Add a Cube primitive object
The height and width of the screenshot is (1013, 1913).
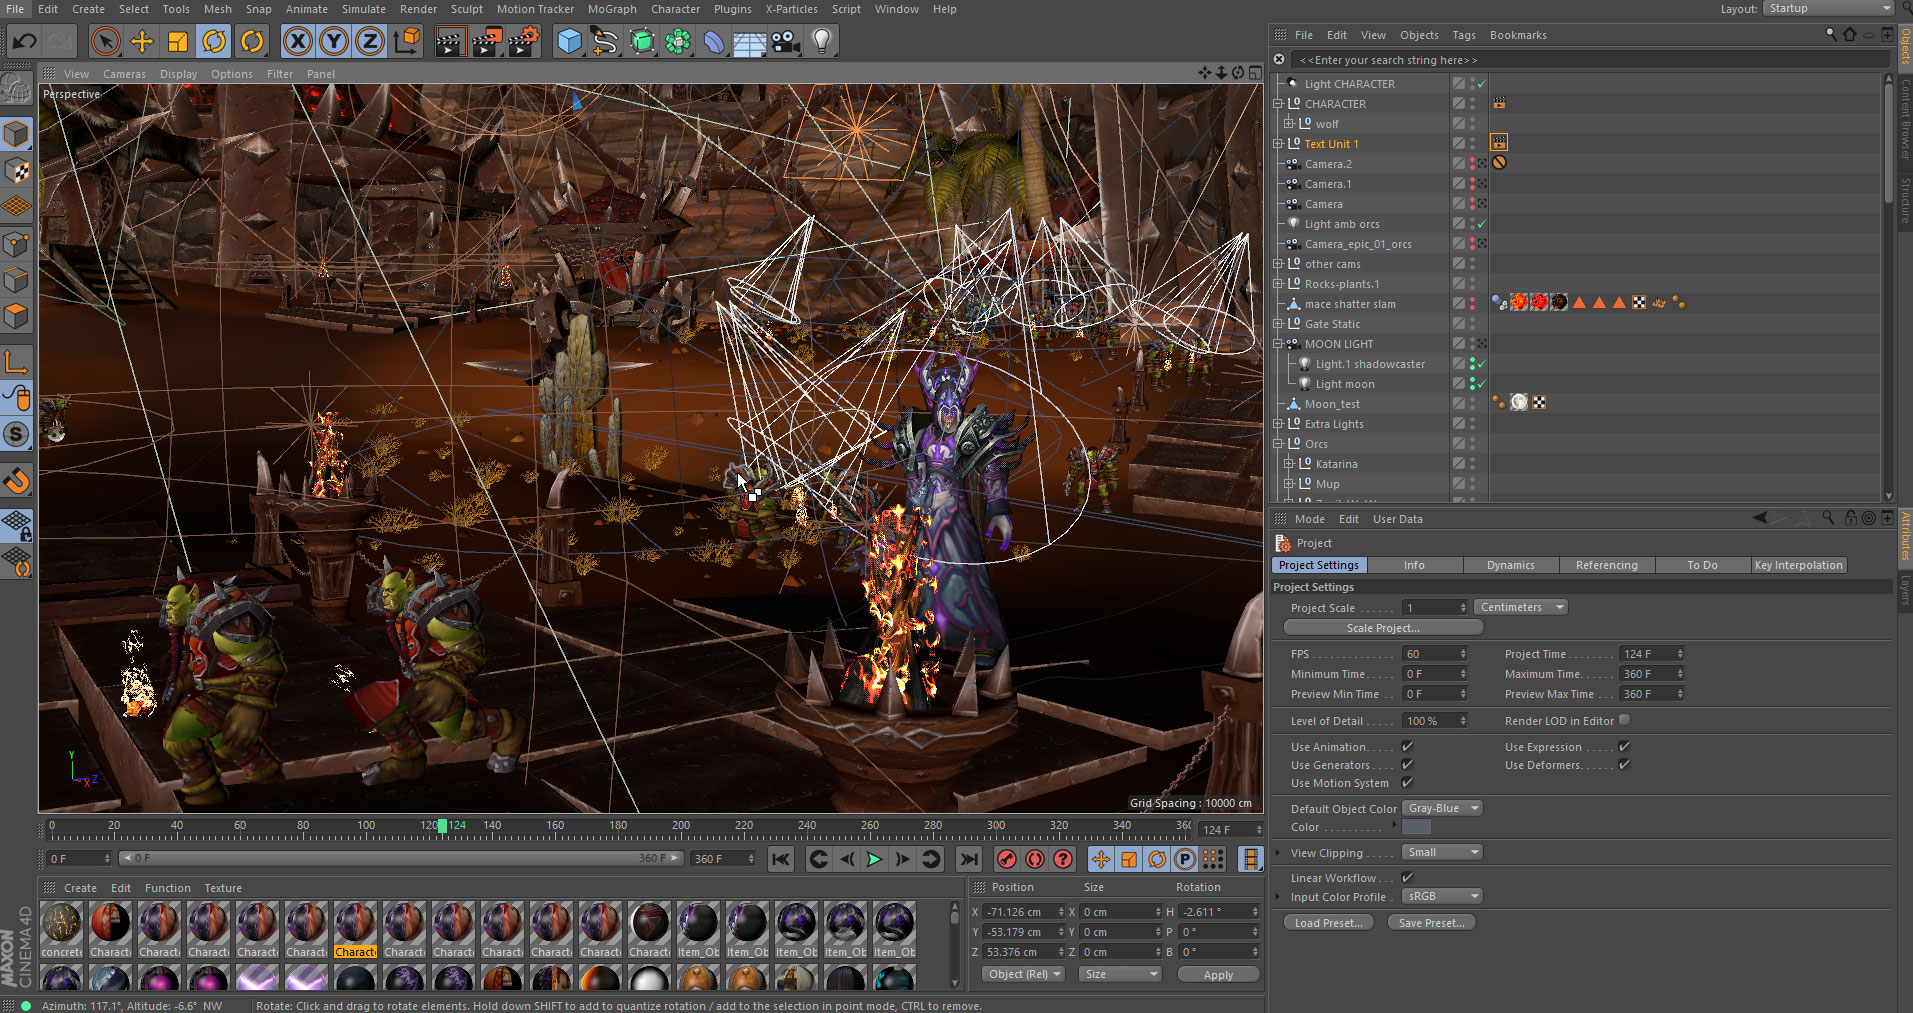point(569,42)
